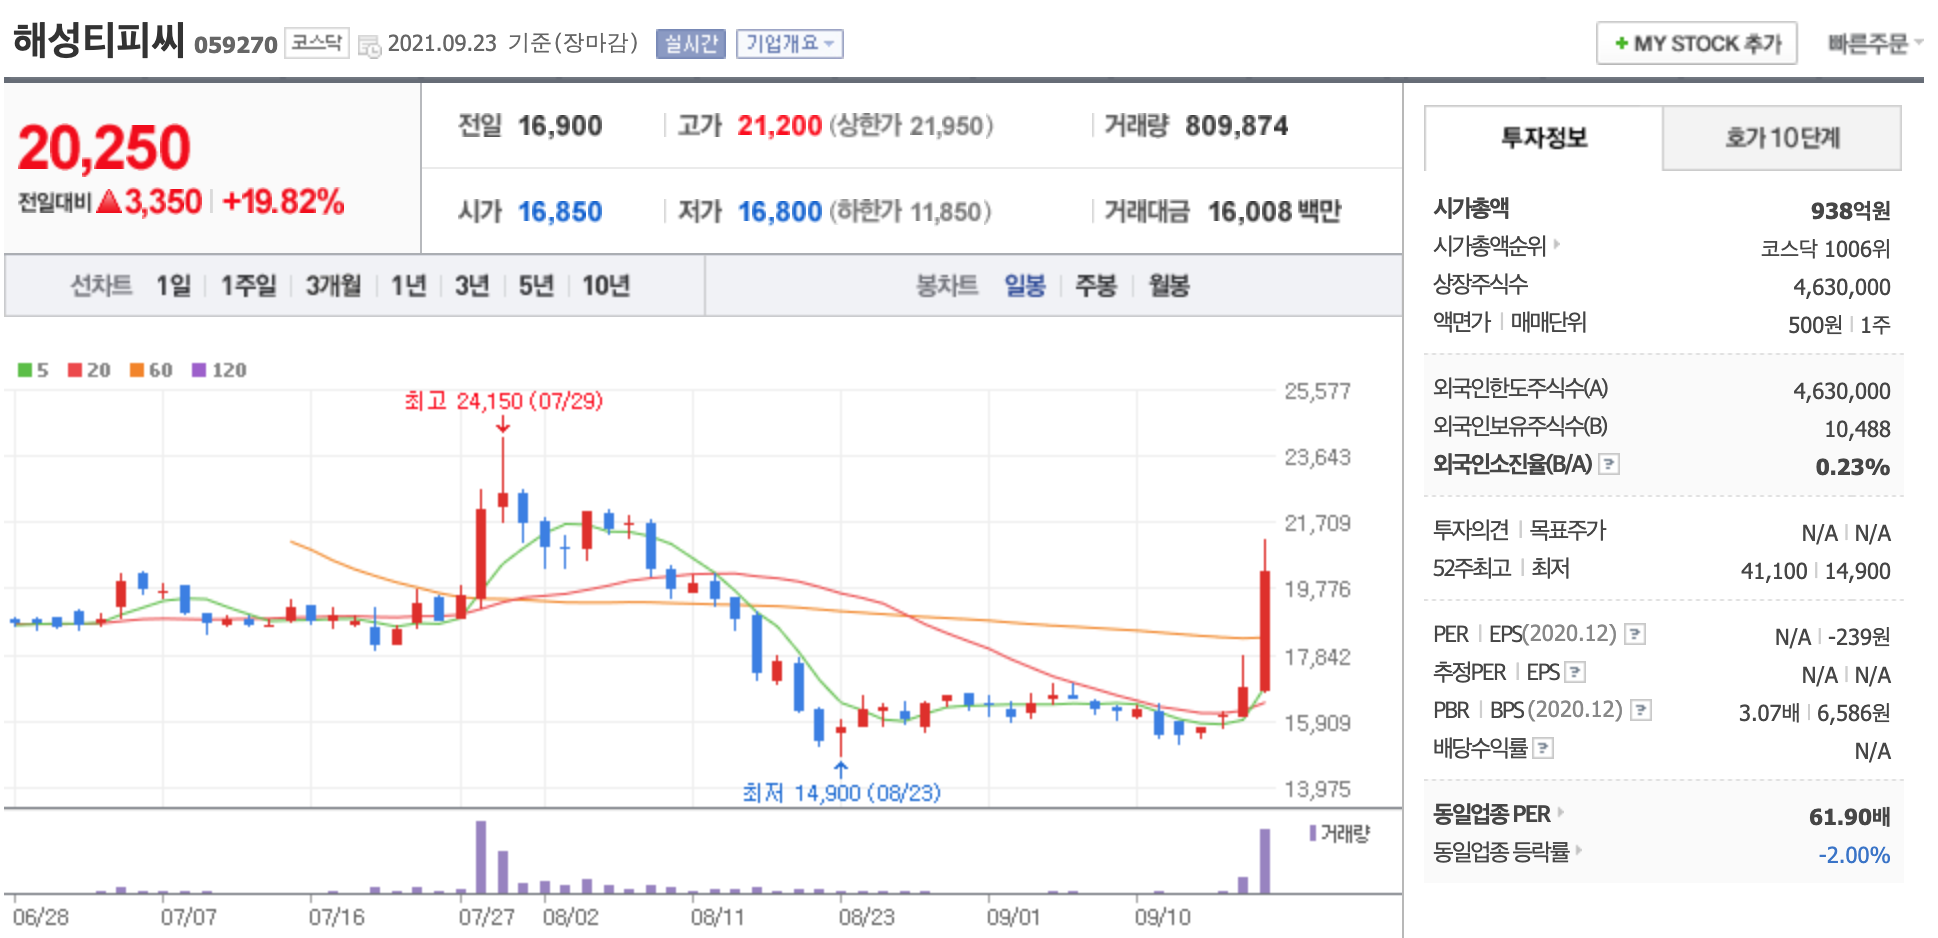The image size is (1938, 938).
Task: Click the 3.07배 PBR value
Action: tap(1768, 713)
